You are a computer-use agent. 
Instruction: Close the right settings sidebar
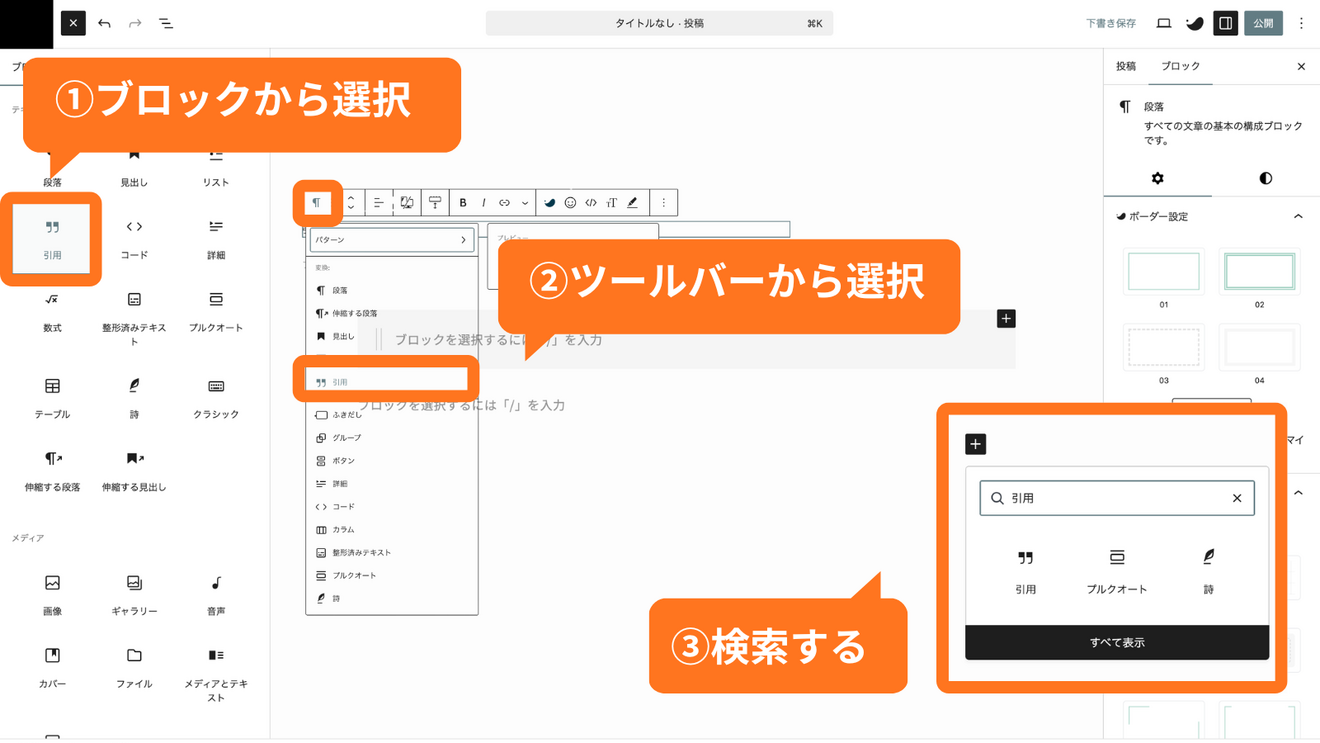[1301, 66]
